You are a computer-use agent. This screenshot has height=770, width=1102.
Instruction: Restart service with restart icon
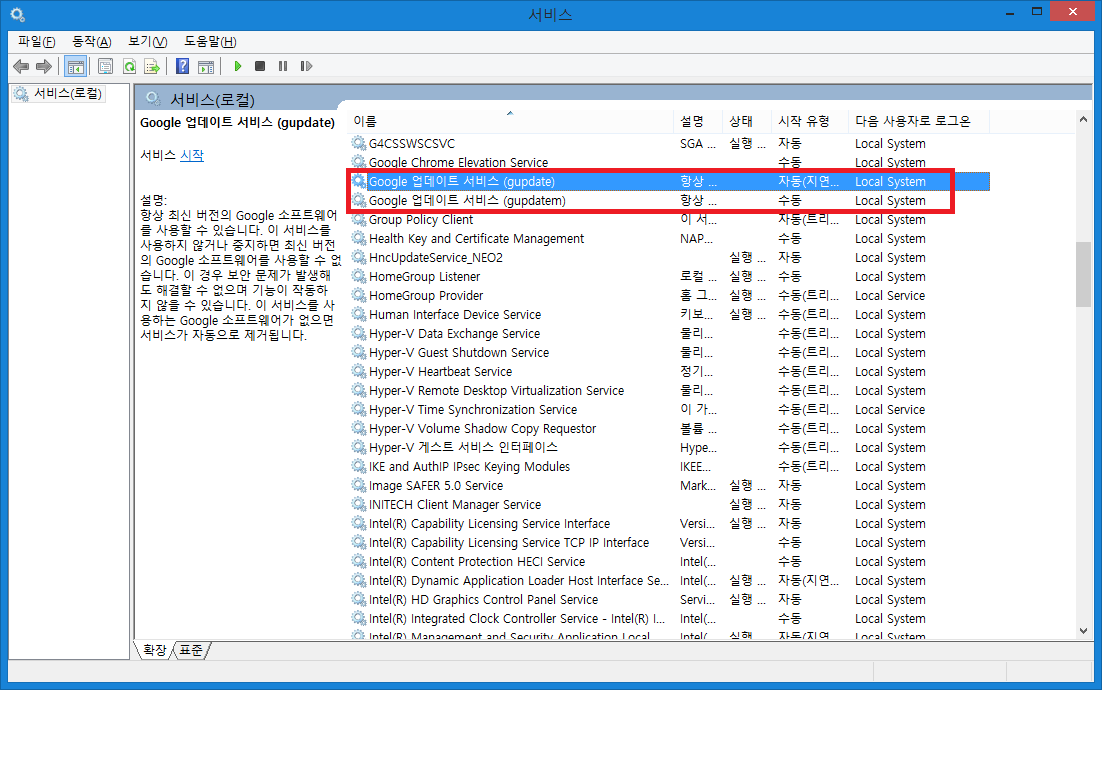[306, 66]
